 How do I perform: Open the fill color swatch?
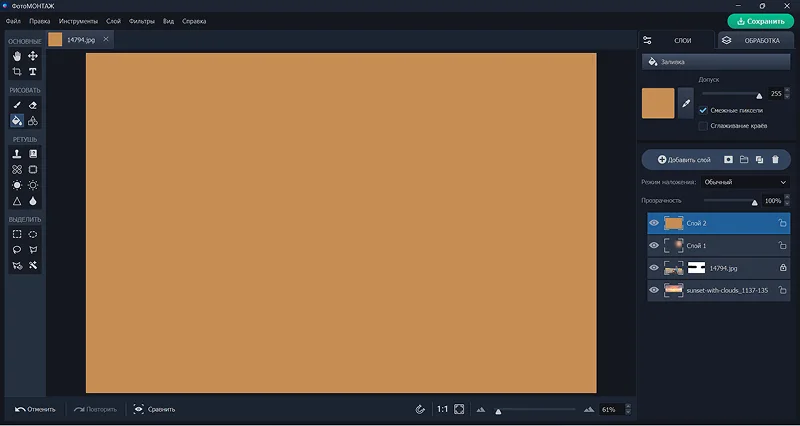[658, 103]
